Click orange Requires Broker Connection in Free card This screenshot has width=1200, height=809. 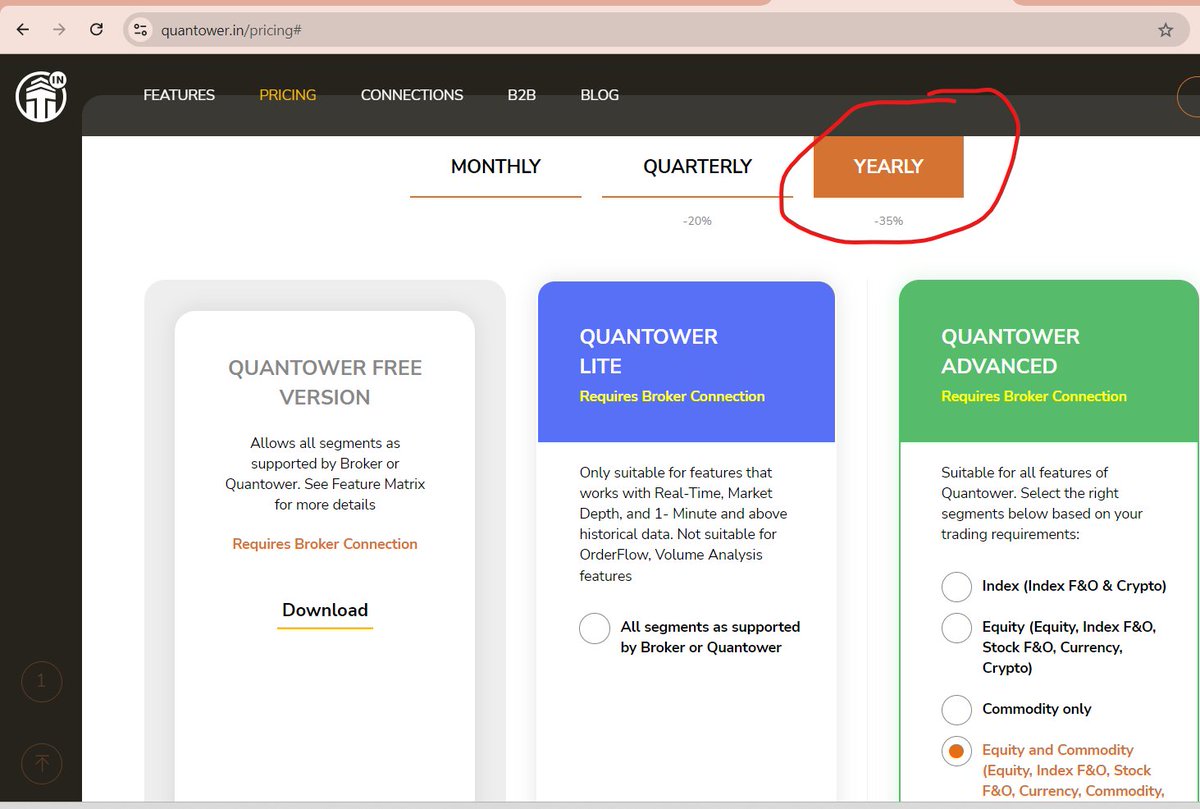coord(325,544)
